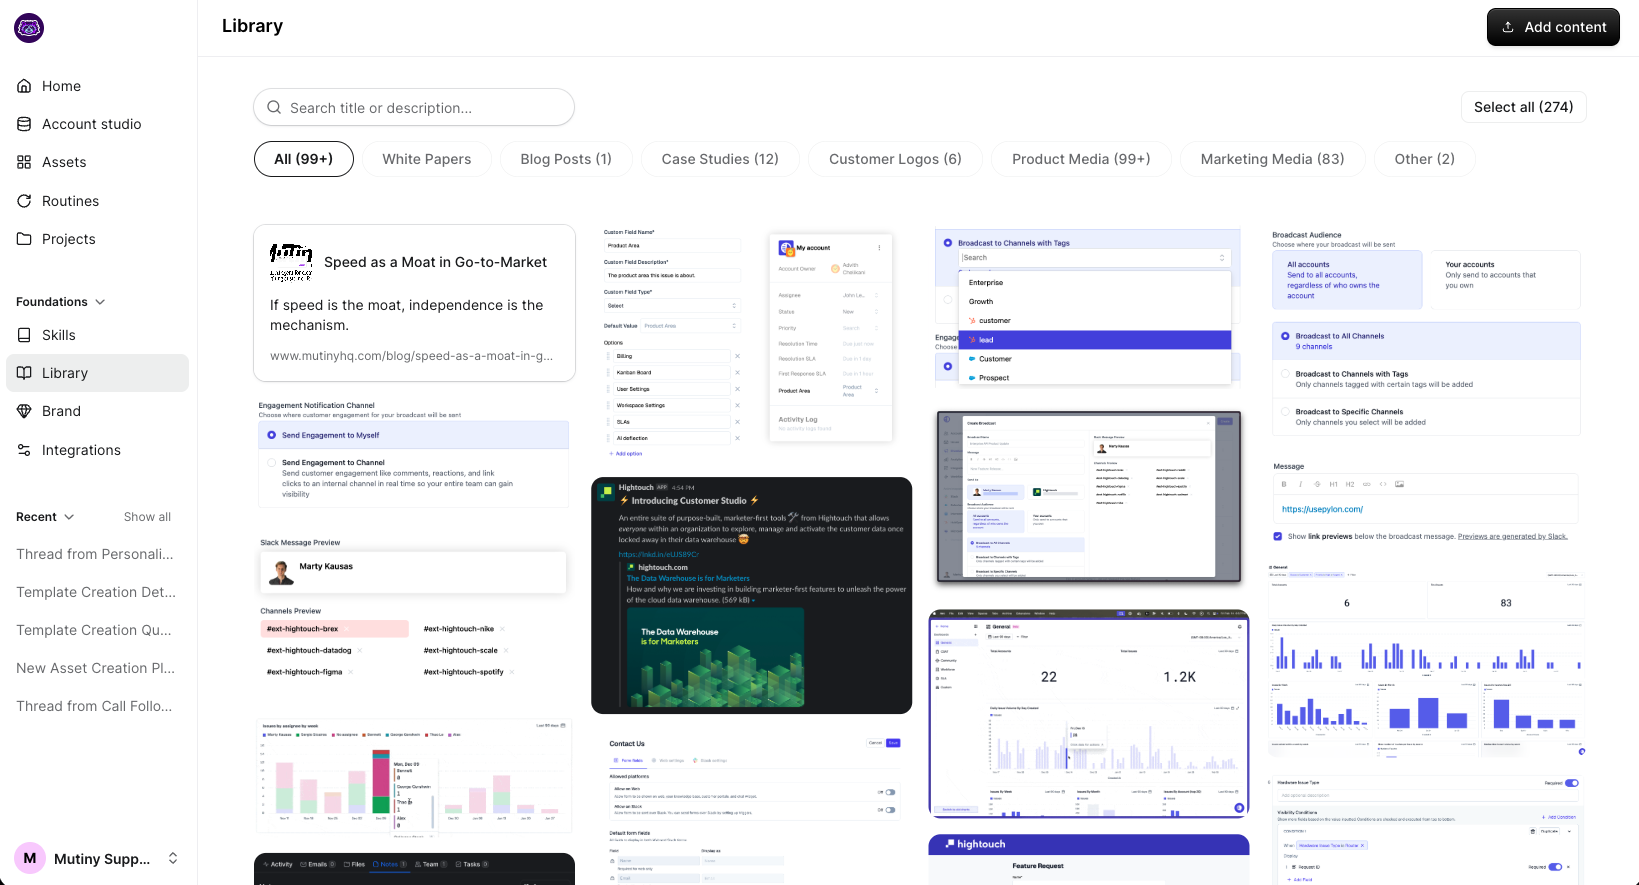Open the Broadcast to Channels with Tags thumbnail
Screen dimensions: 1639x885
tap(1088, 309)
